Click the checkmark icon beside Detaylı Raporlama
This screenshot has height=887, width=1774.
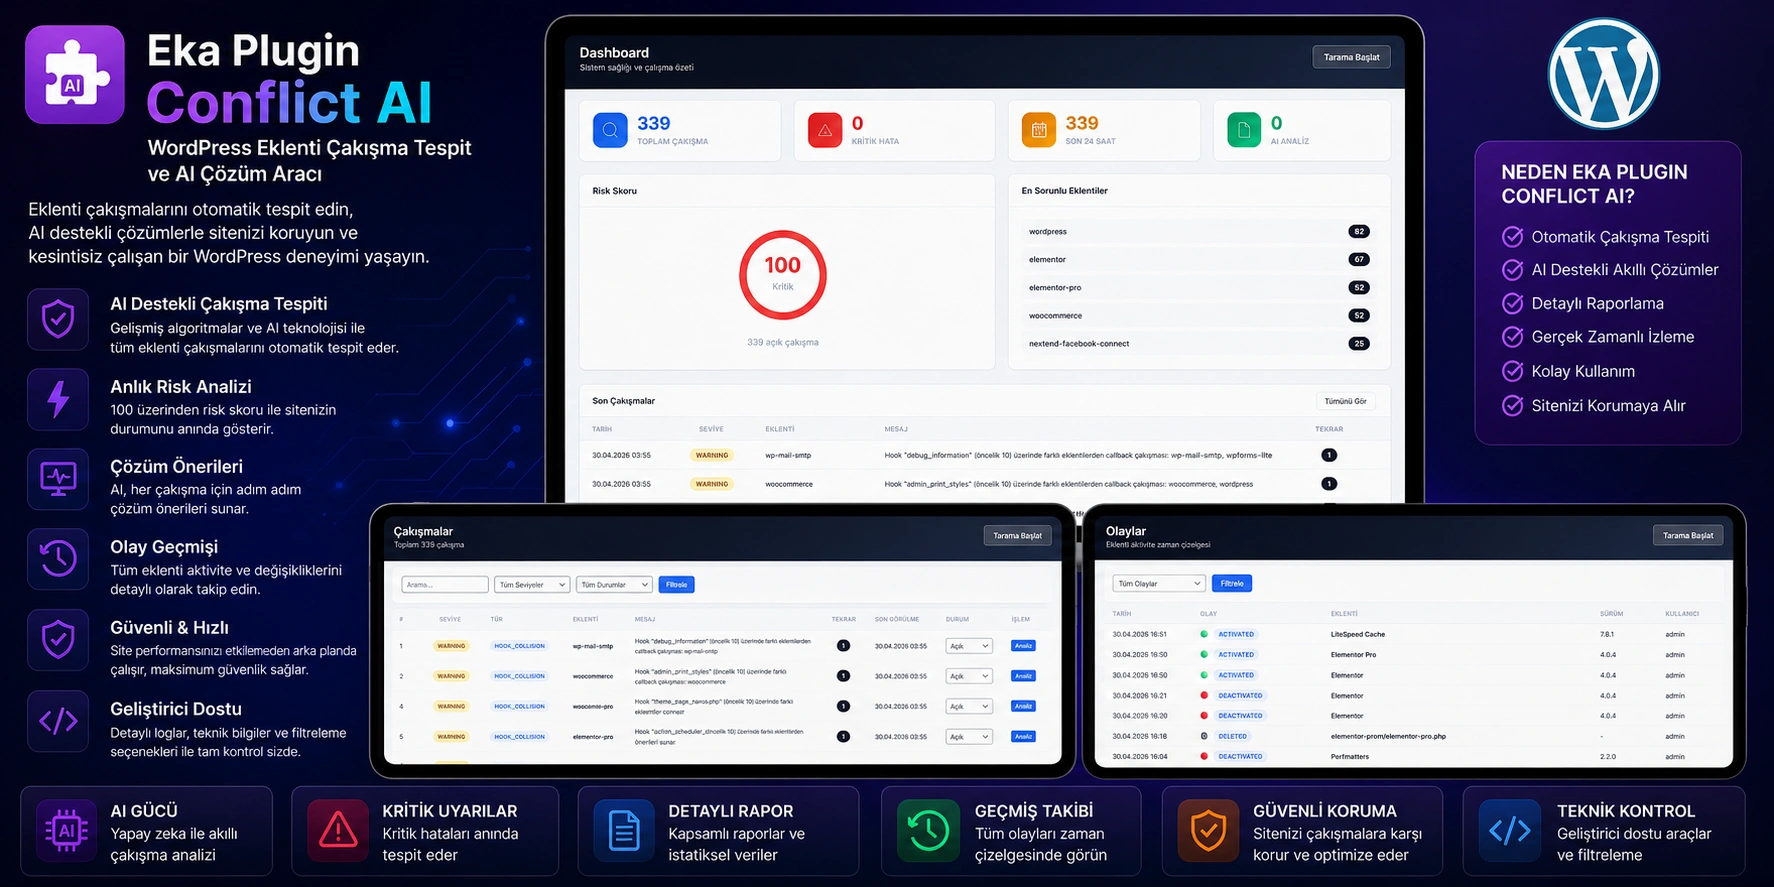(x=1513, y=303)
